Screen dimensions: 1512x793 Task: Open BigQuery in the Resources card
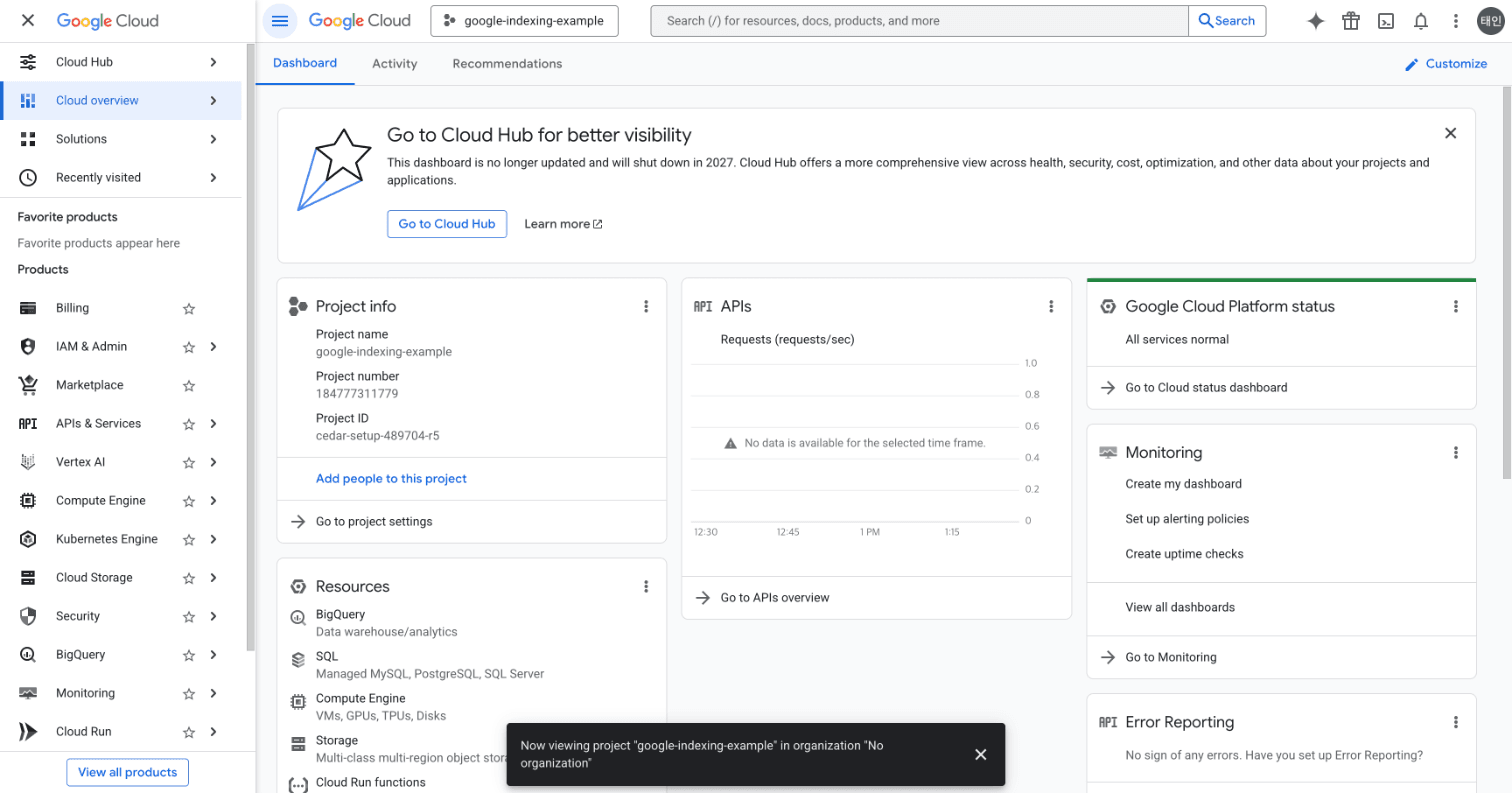click(340, 615)
